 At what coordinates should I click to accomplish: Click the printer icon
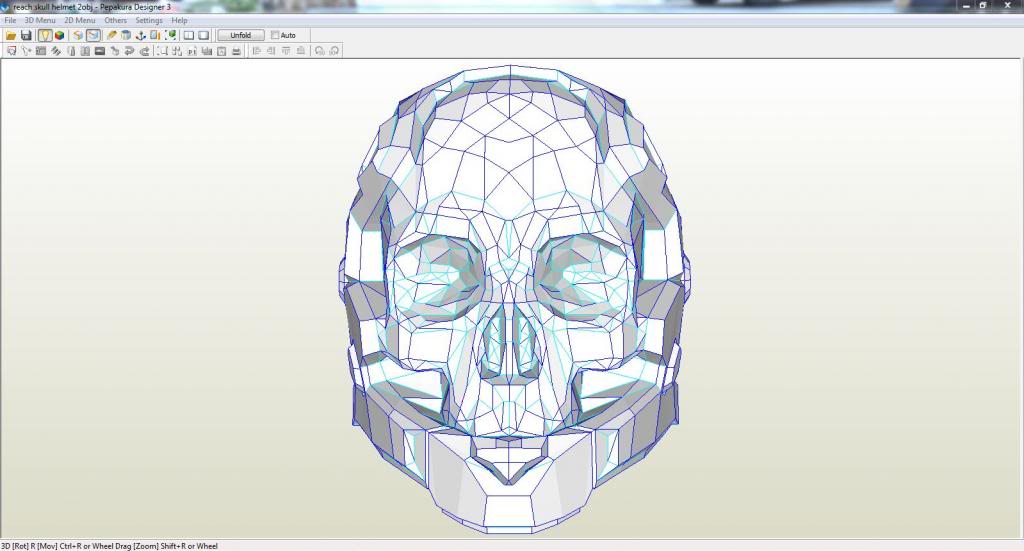pyautogui.click(x=236, y=51)
